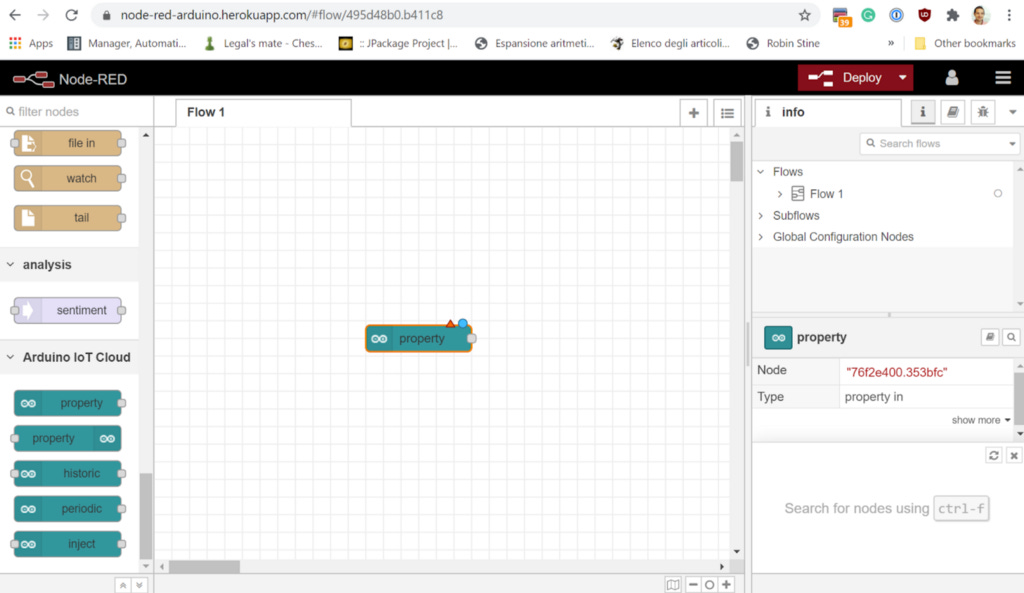Click the show more link
1024x593 pixels.
pos(980,420)
